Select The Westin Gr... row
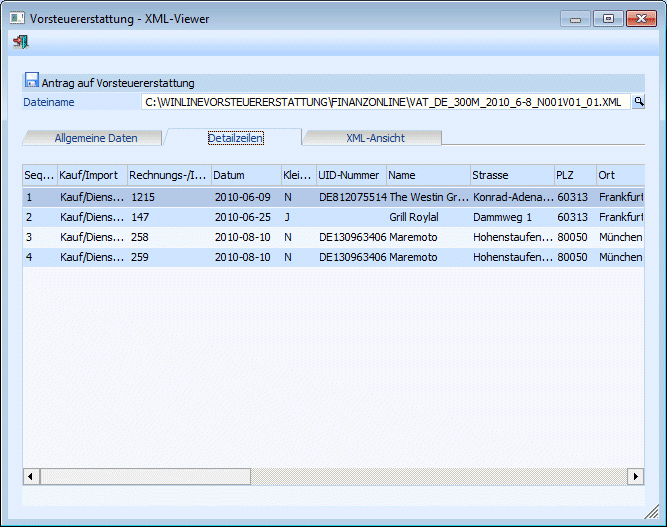This screenshot has height=527, width=667. point(428,197)
